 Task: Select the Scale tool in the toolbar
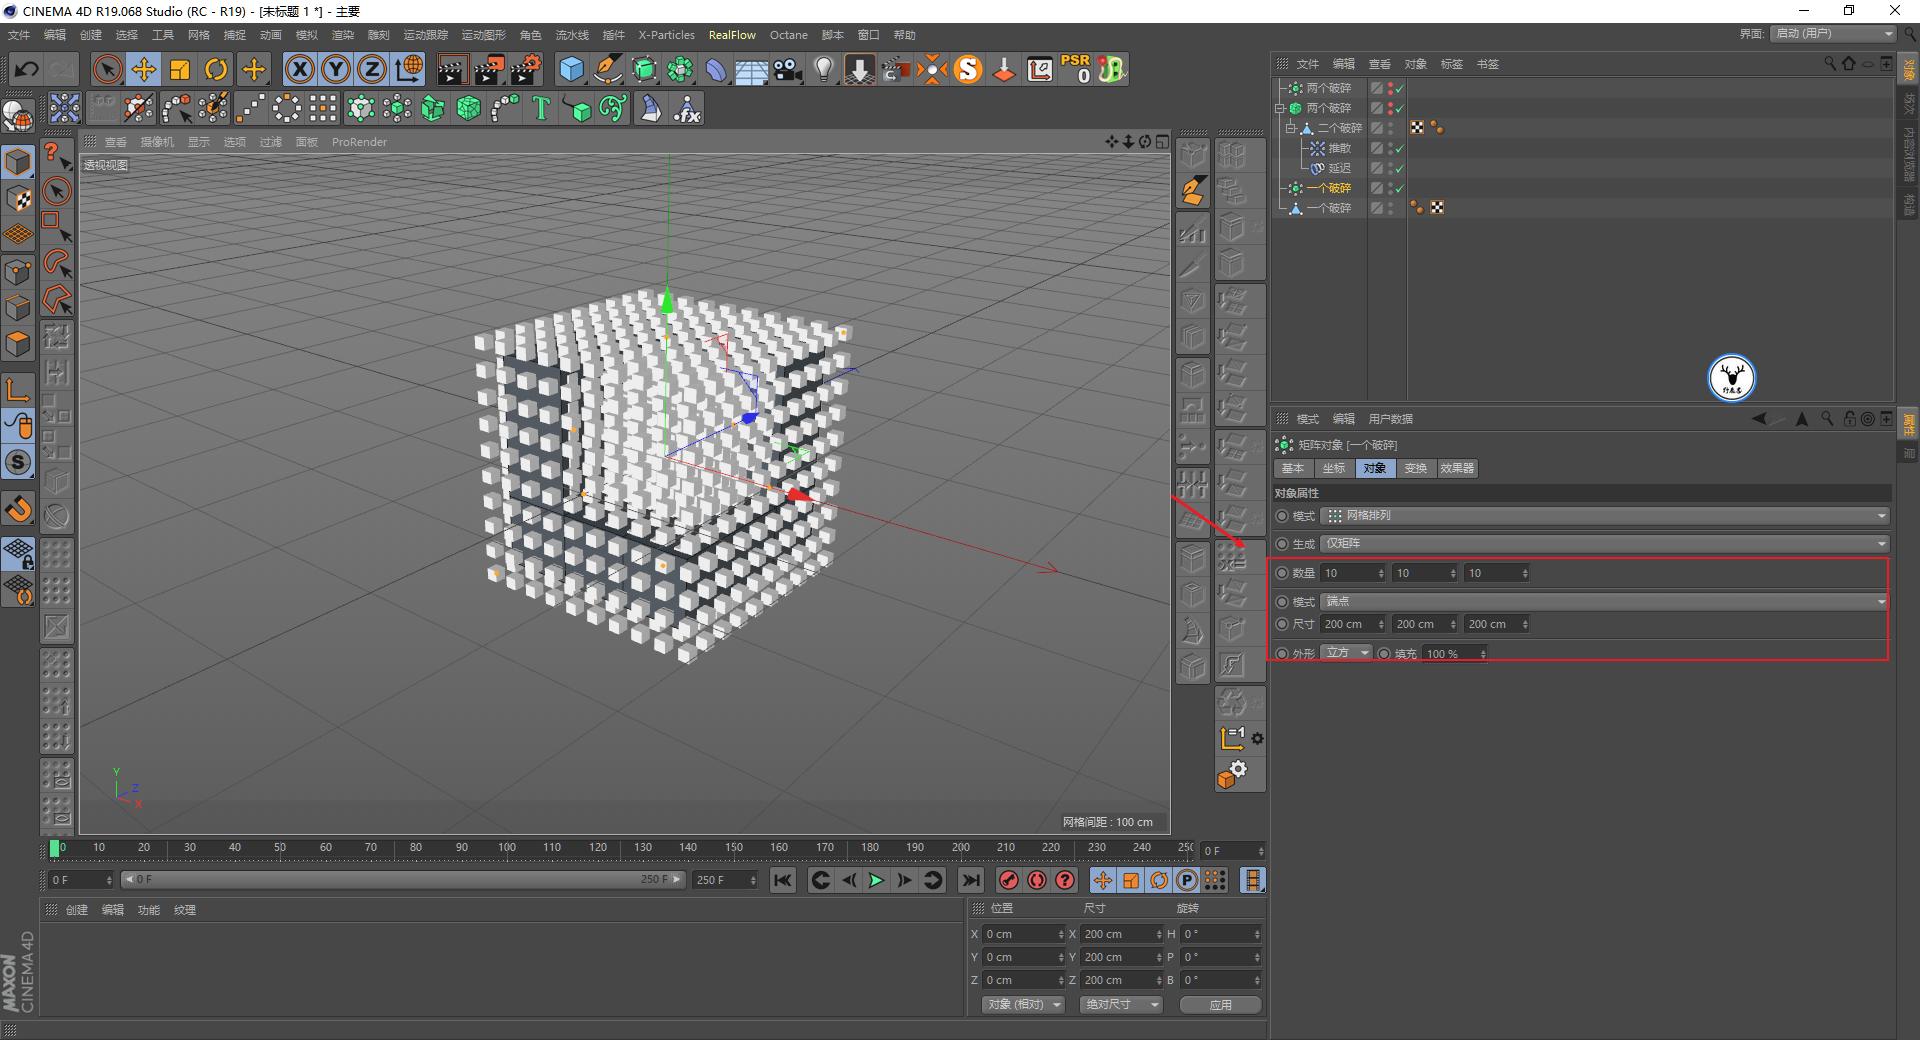180,69
